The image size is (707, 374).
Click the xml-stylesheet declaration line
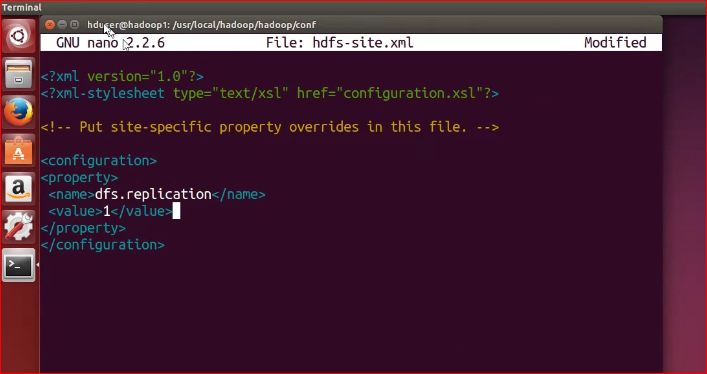tap(270, 93)
